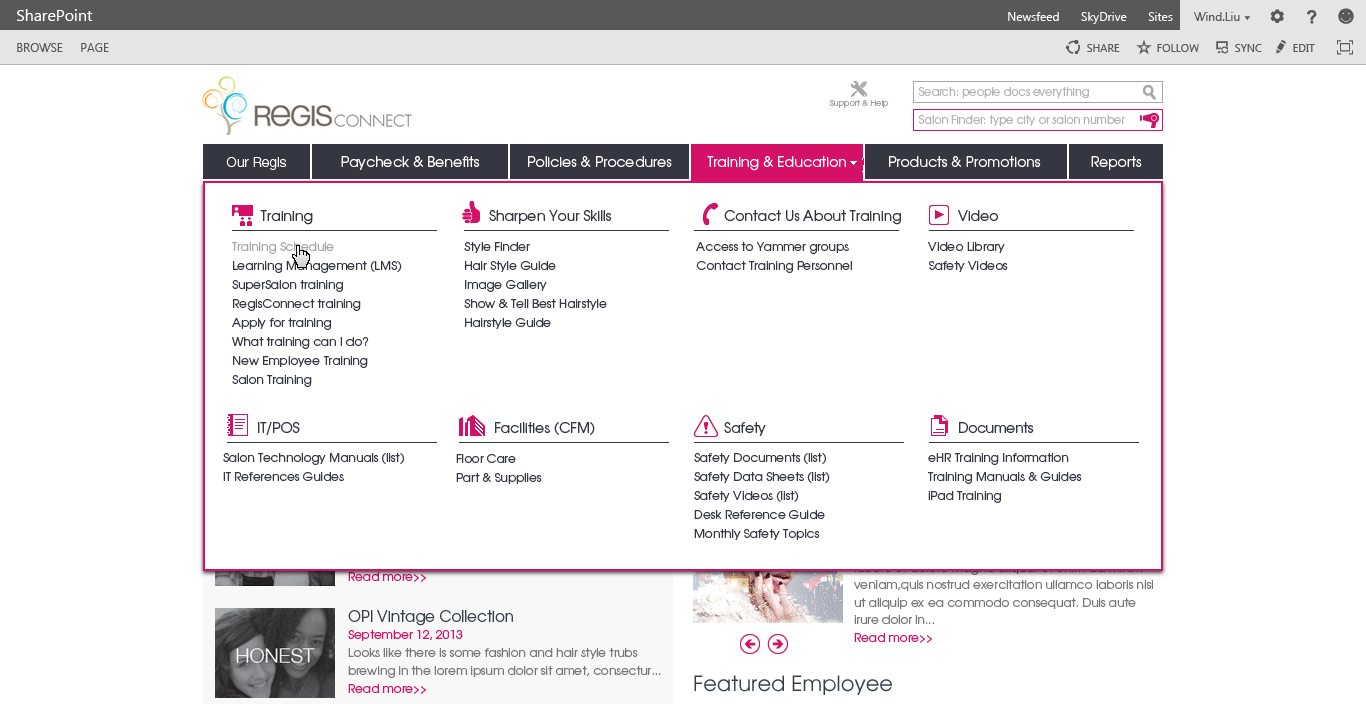This screenshot has height=704, width=1366.
Task: Open Floor Care link
Action: [x=486, y=459]
